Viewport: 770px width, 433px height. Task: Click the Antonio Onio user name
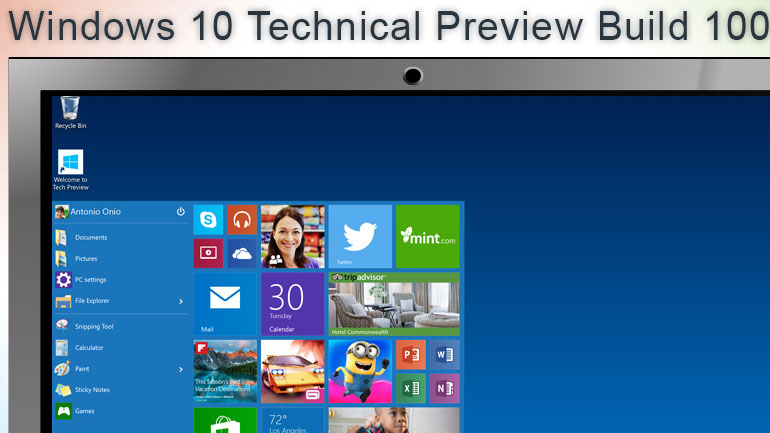[95, 212]
